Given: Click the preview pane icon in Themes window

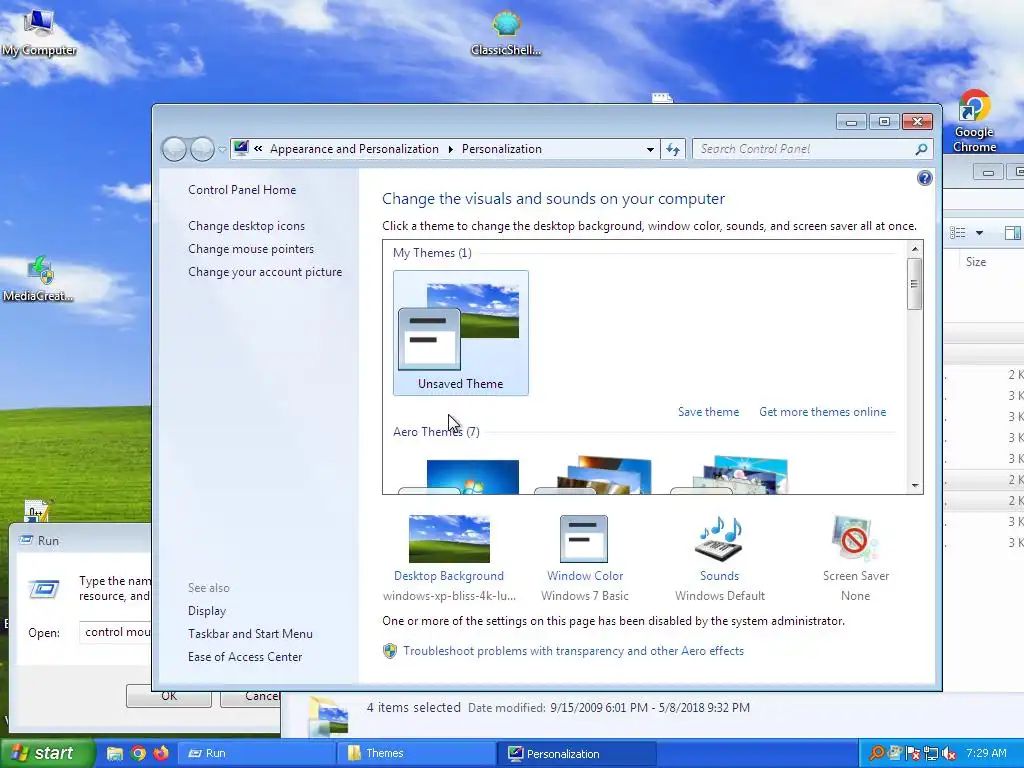Looking at the screenshot, I should point(1013,232).
